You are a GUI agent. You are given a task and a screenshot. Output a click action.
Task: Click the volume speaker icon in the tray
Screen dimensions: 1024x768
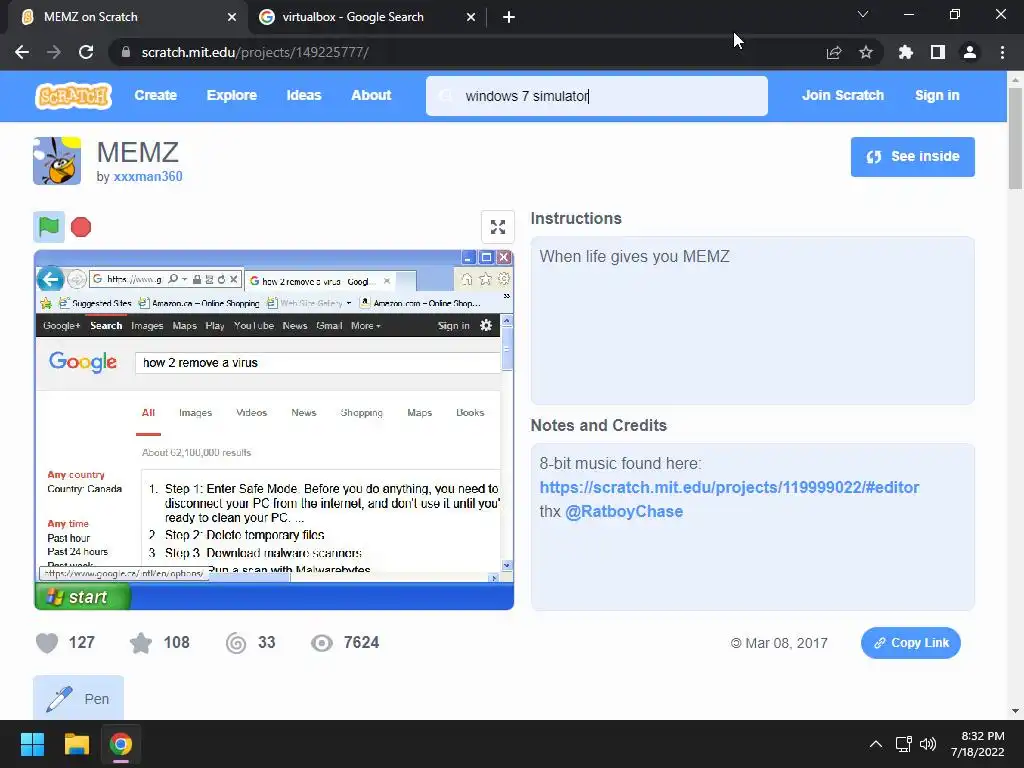coord(927,744)
